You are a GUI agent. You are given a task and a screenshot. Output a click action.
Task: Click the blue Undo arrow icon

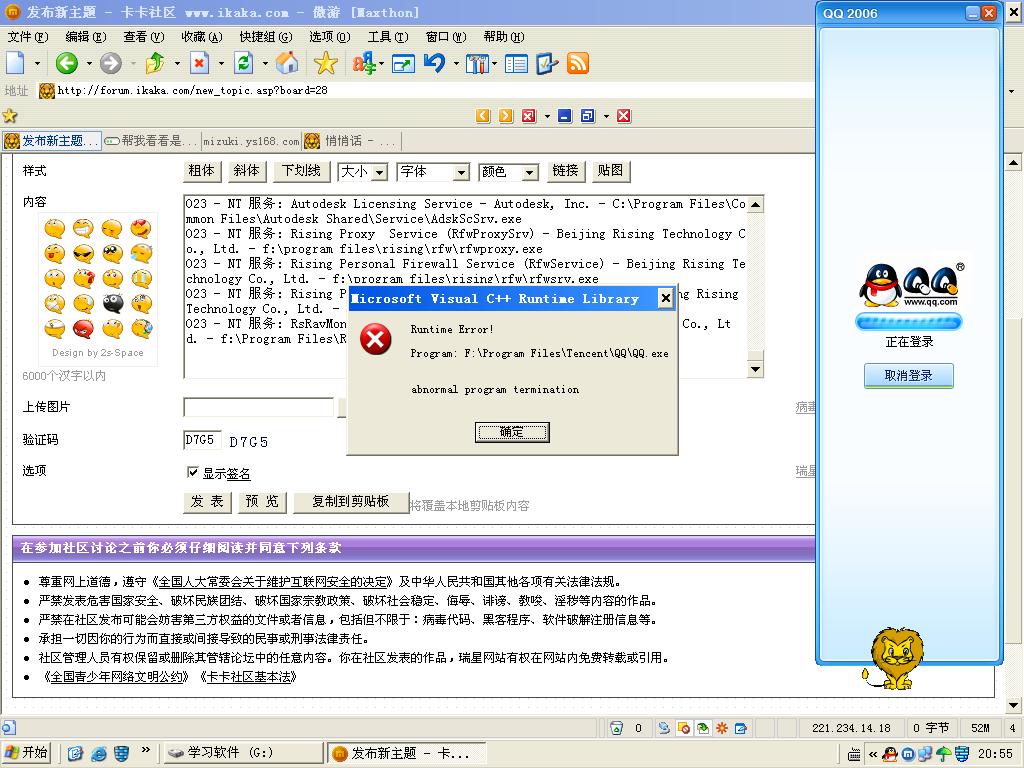pos(434,63)
